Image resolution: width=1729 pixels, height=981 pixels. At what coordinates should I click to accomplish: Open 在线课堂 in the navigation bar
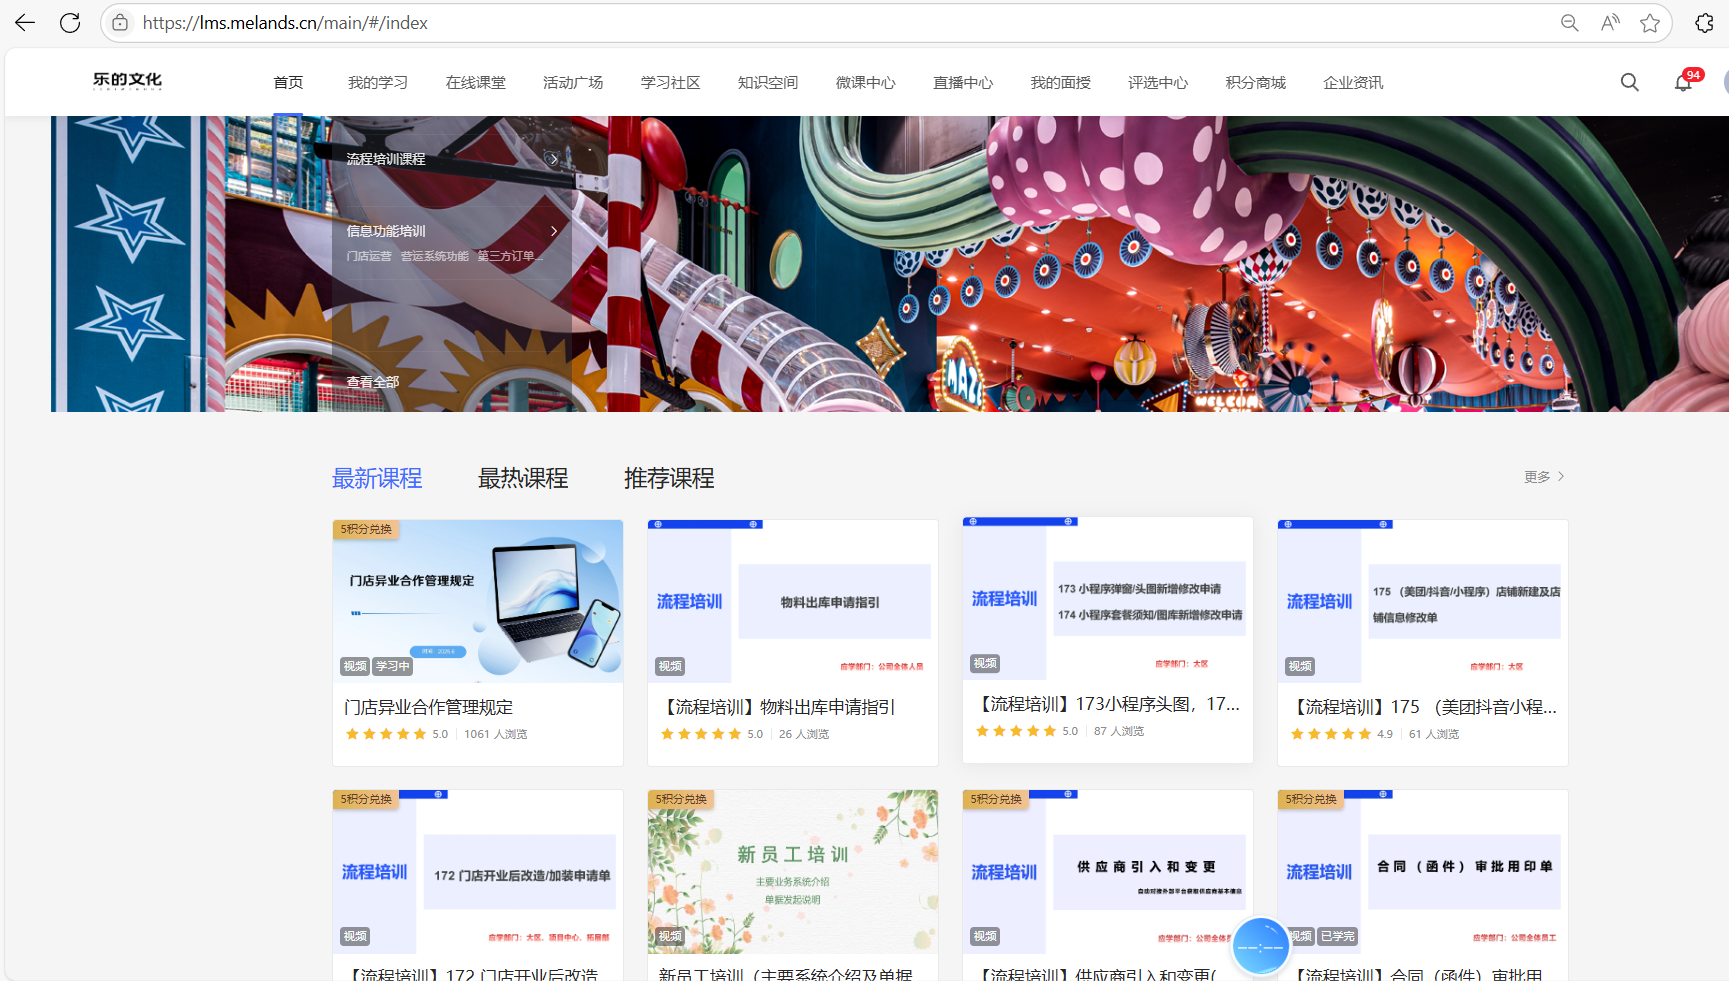point(475,83)
